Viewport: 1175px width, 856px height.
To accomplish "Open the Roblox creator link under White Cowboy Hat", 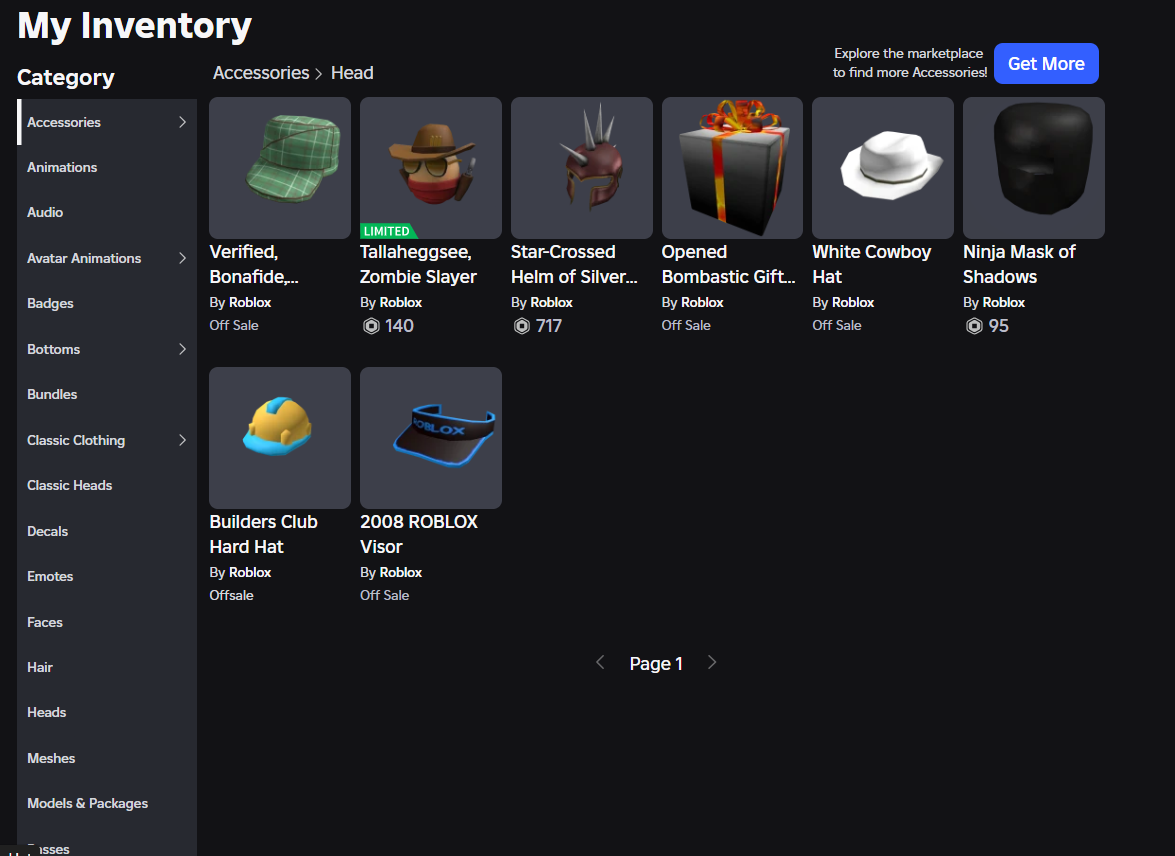I will (853, 301).
